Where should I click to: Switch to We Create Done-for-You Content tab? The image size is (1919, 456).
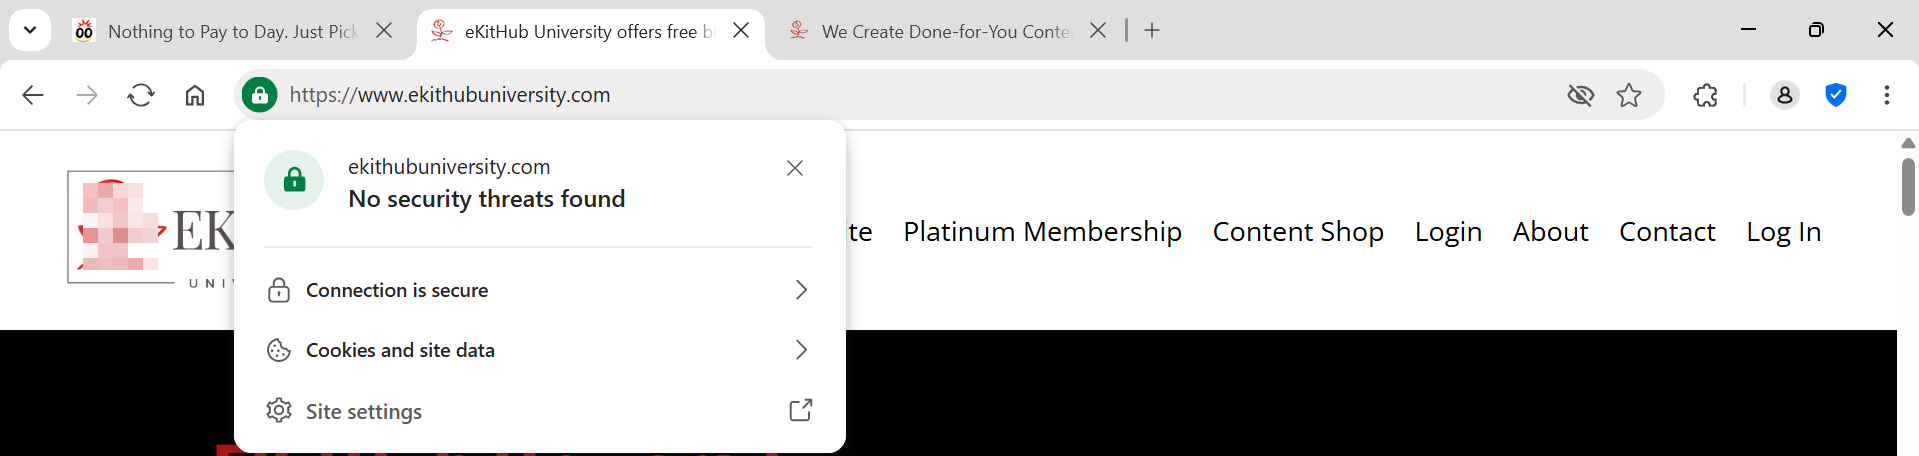940,31
